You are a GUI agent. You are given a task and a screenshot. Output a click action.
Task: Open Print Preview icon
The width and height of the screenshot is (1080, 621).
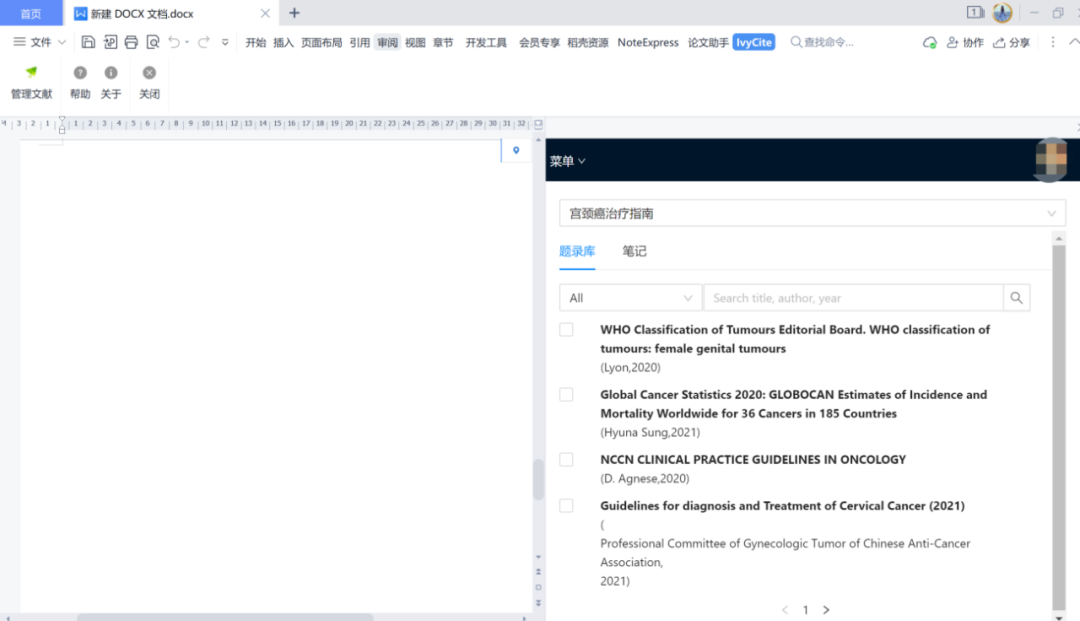click(x=153, y=42)
